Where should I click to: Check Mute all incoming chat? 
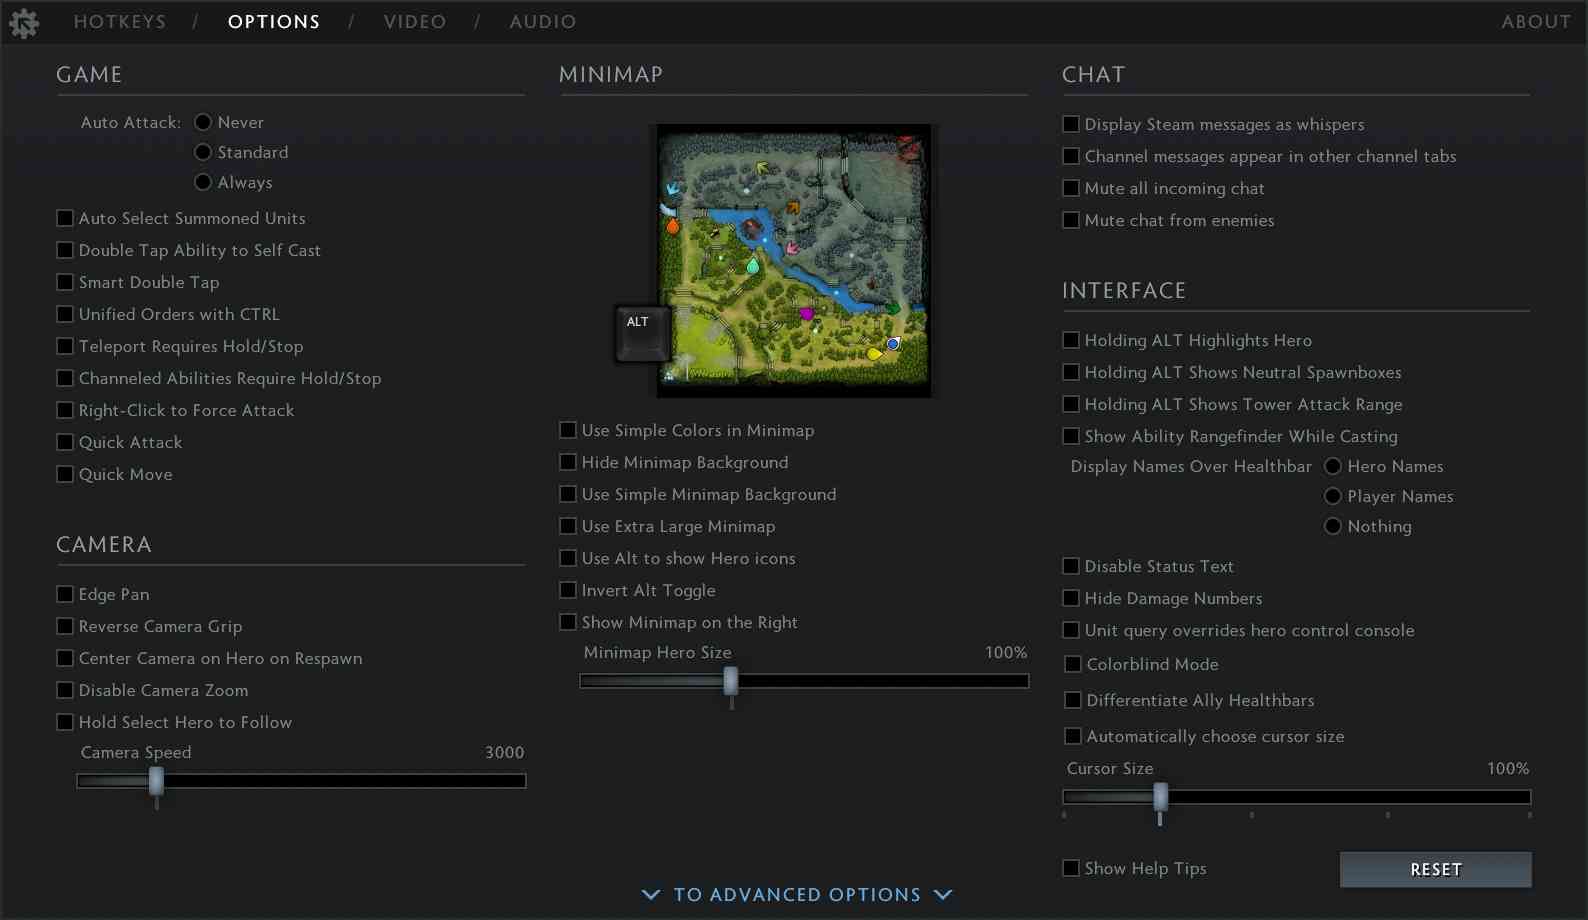1071,188
